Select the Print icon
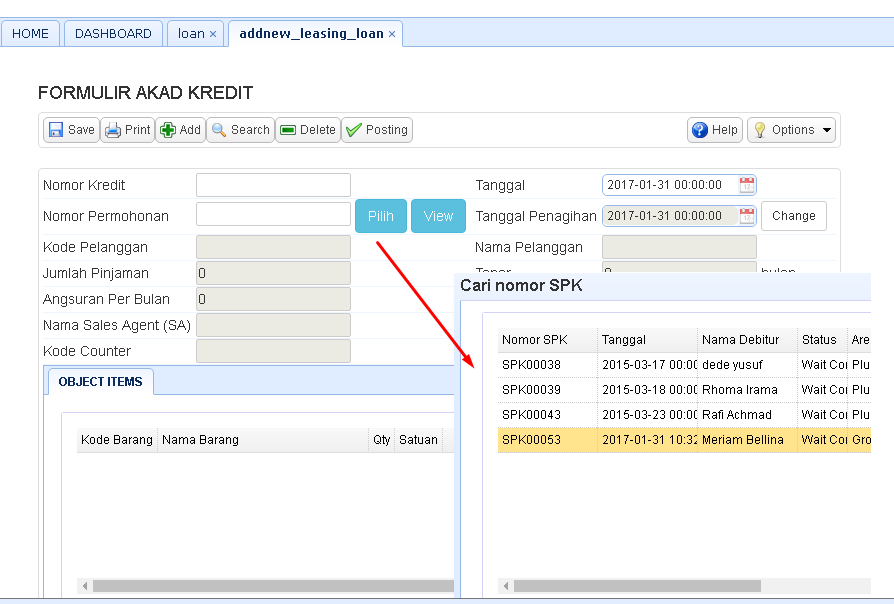 (x=113, y=129)
